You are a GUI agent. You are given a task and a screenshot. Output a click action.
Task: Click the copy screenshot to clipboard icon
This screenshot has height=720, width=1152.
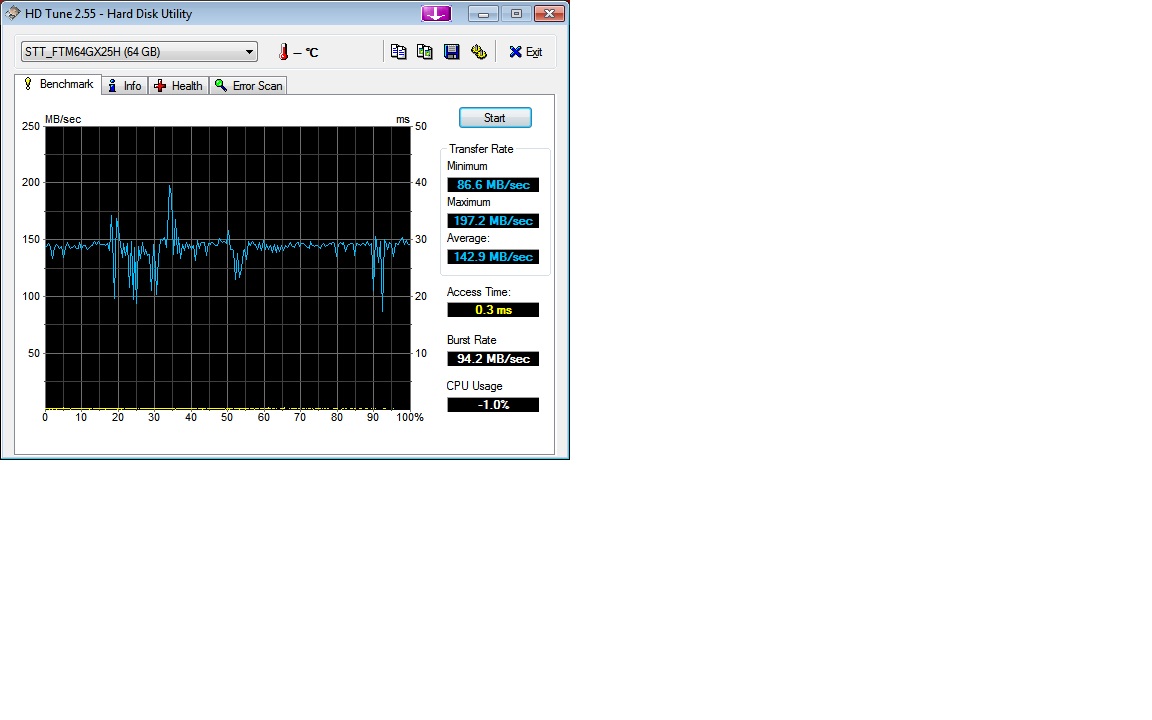(x=425, y=51)
